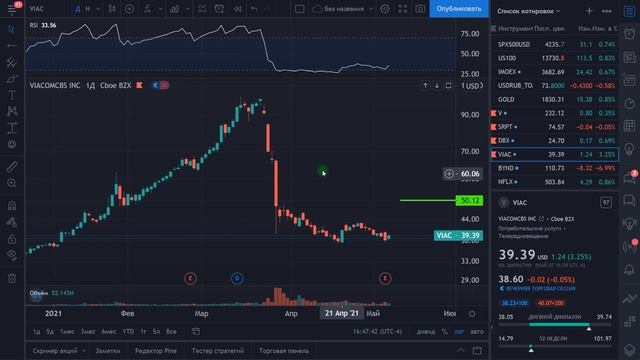Viewport: 640px width, 360px height.
Task: Open the forecasting and measurement tools
Action: click(x=12, y=128)
